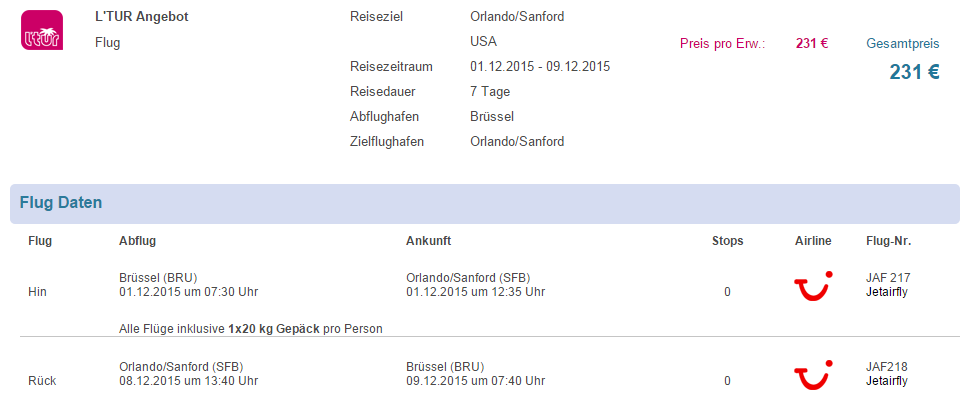Screen dimensions: 963x404
Task: Click the Flug-Nr. column header
Action: click(x=888, y=241)
